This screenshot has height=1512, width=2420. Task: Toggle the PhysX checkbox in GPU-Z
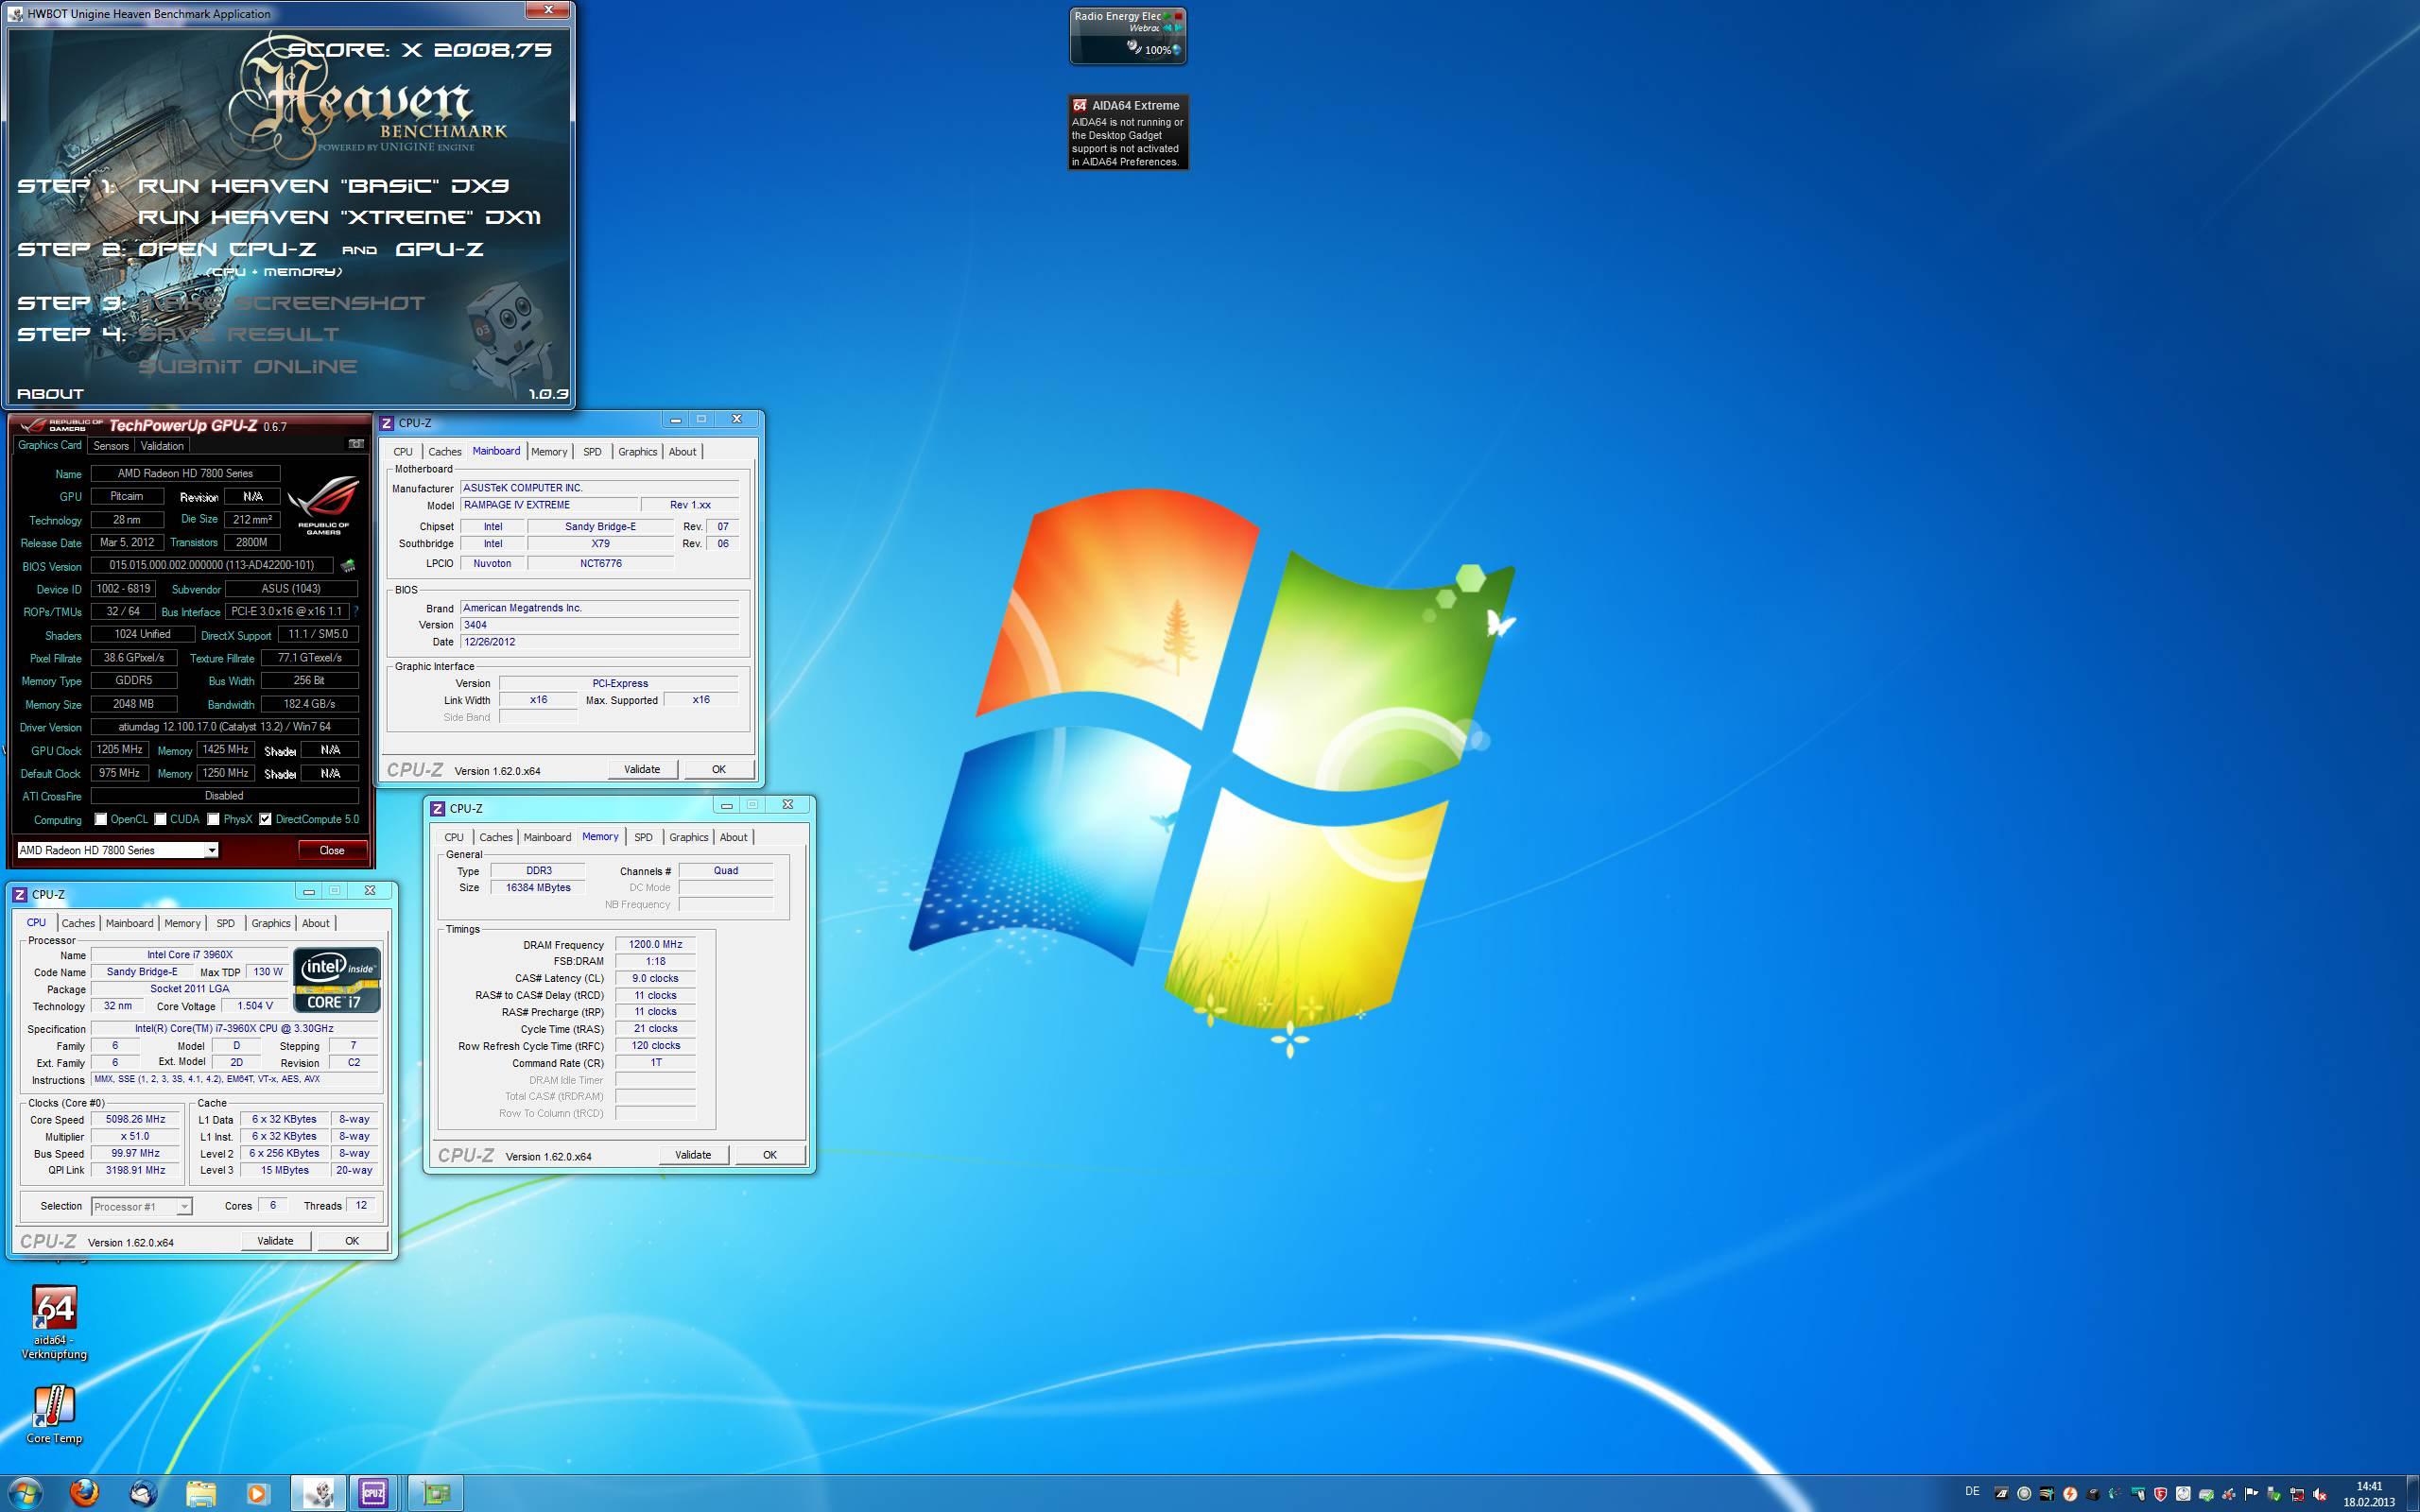pyautogui.click(x=213, y=819)
